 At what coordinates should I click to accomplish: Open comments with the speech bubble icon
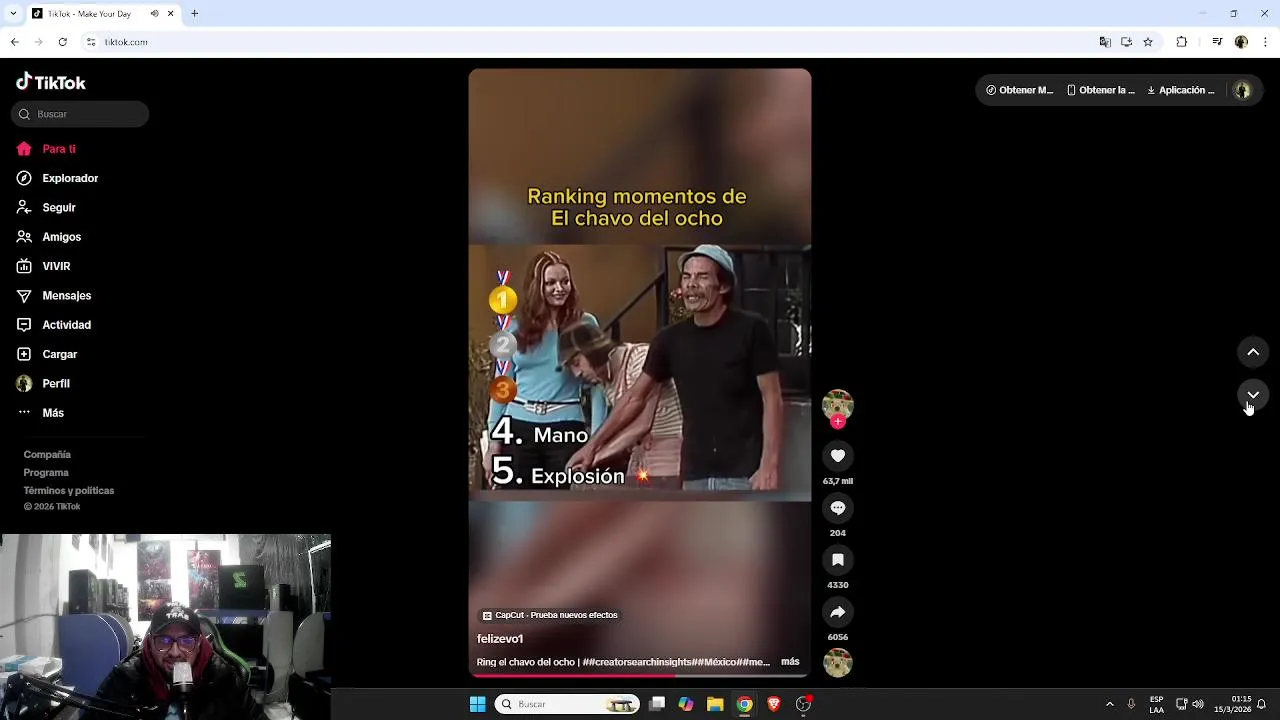pos(838,508)
